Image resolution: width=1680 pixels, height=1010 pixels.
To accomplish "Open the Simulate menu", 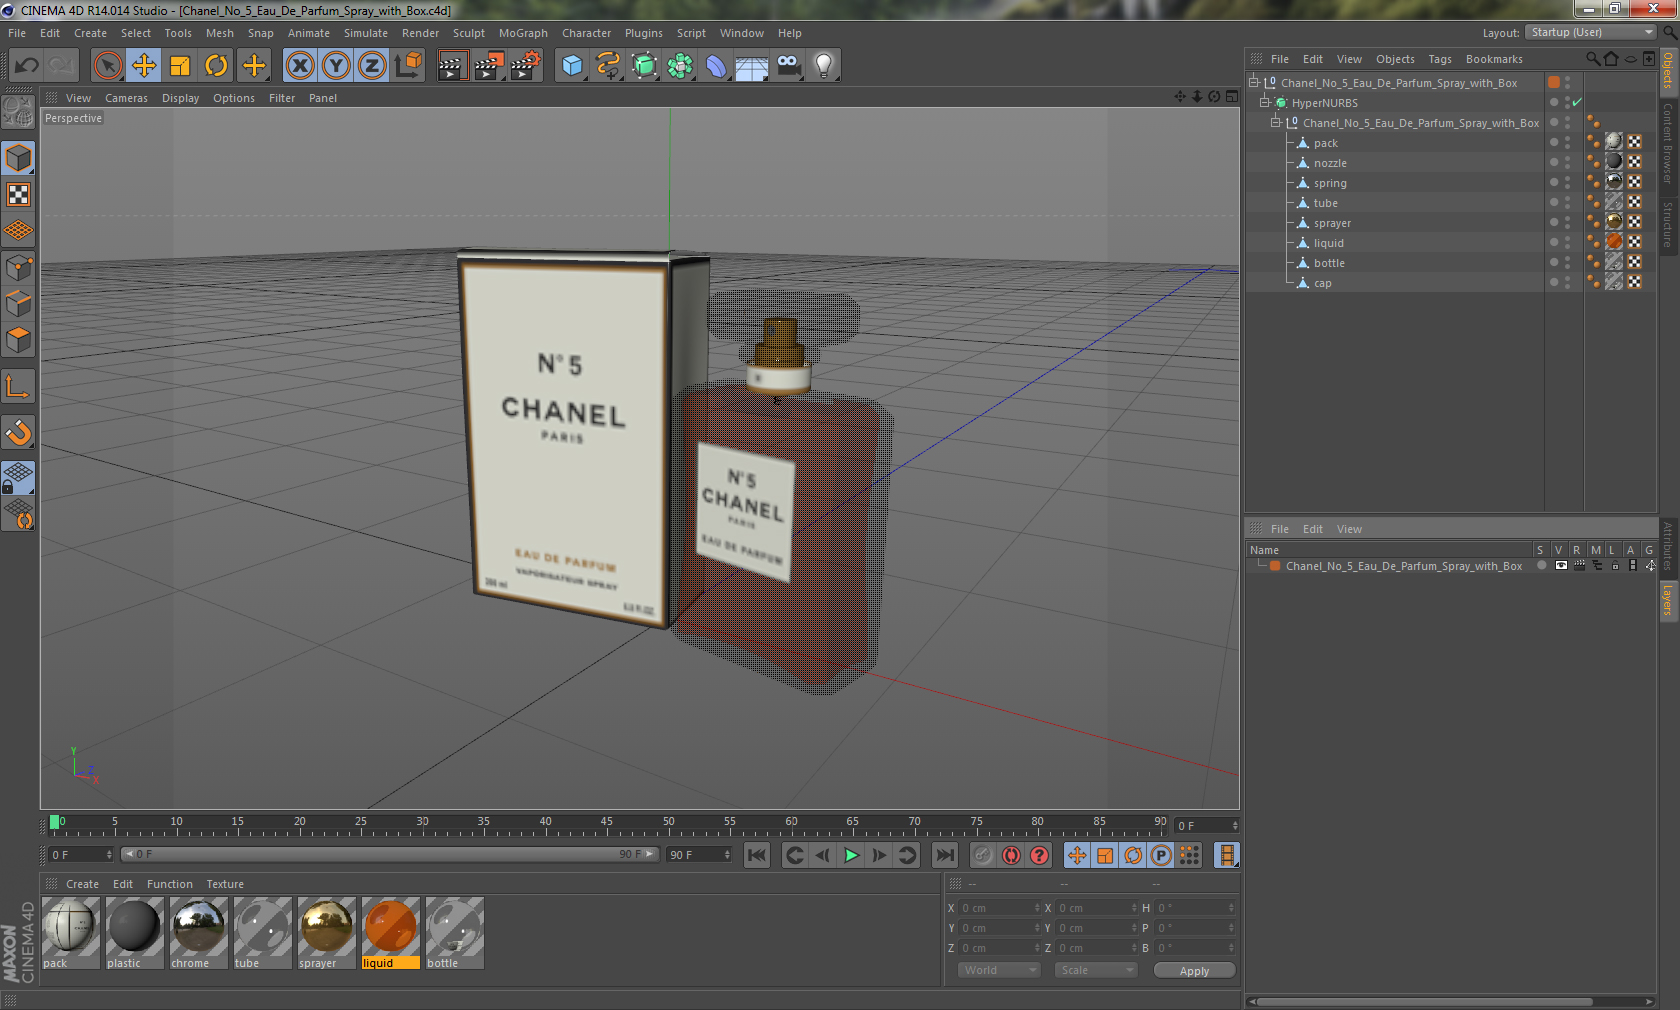I will [x=366, y=33].
